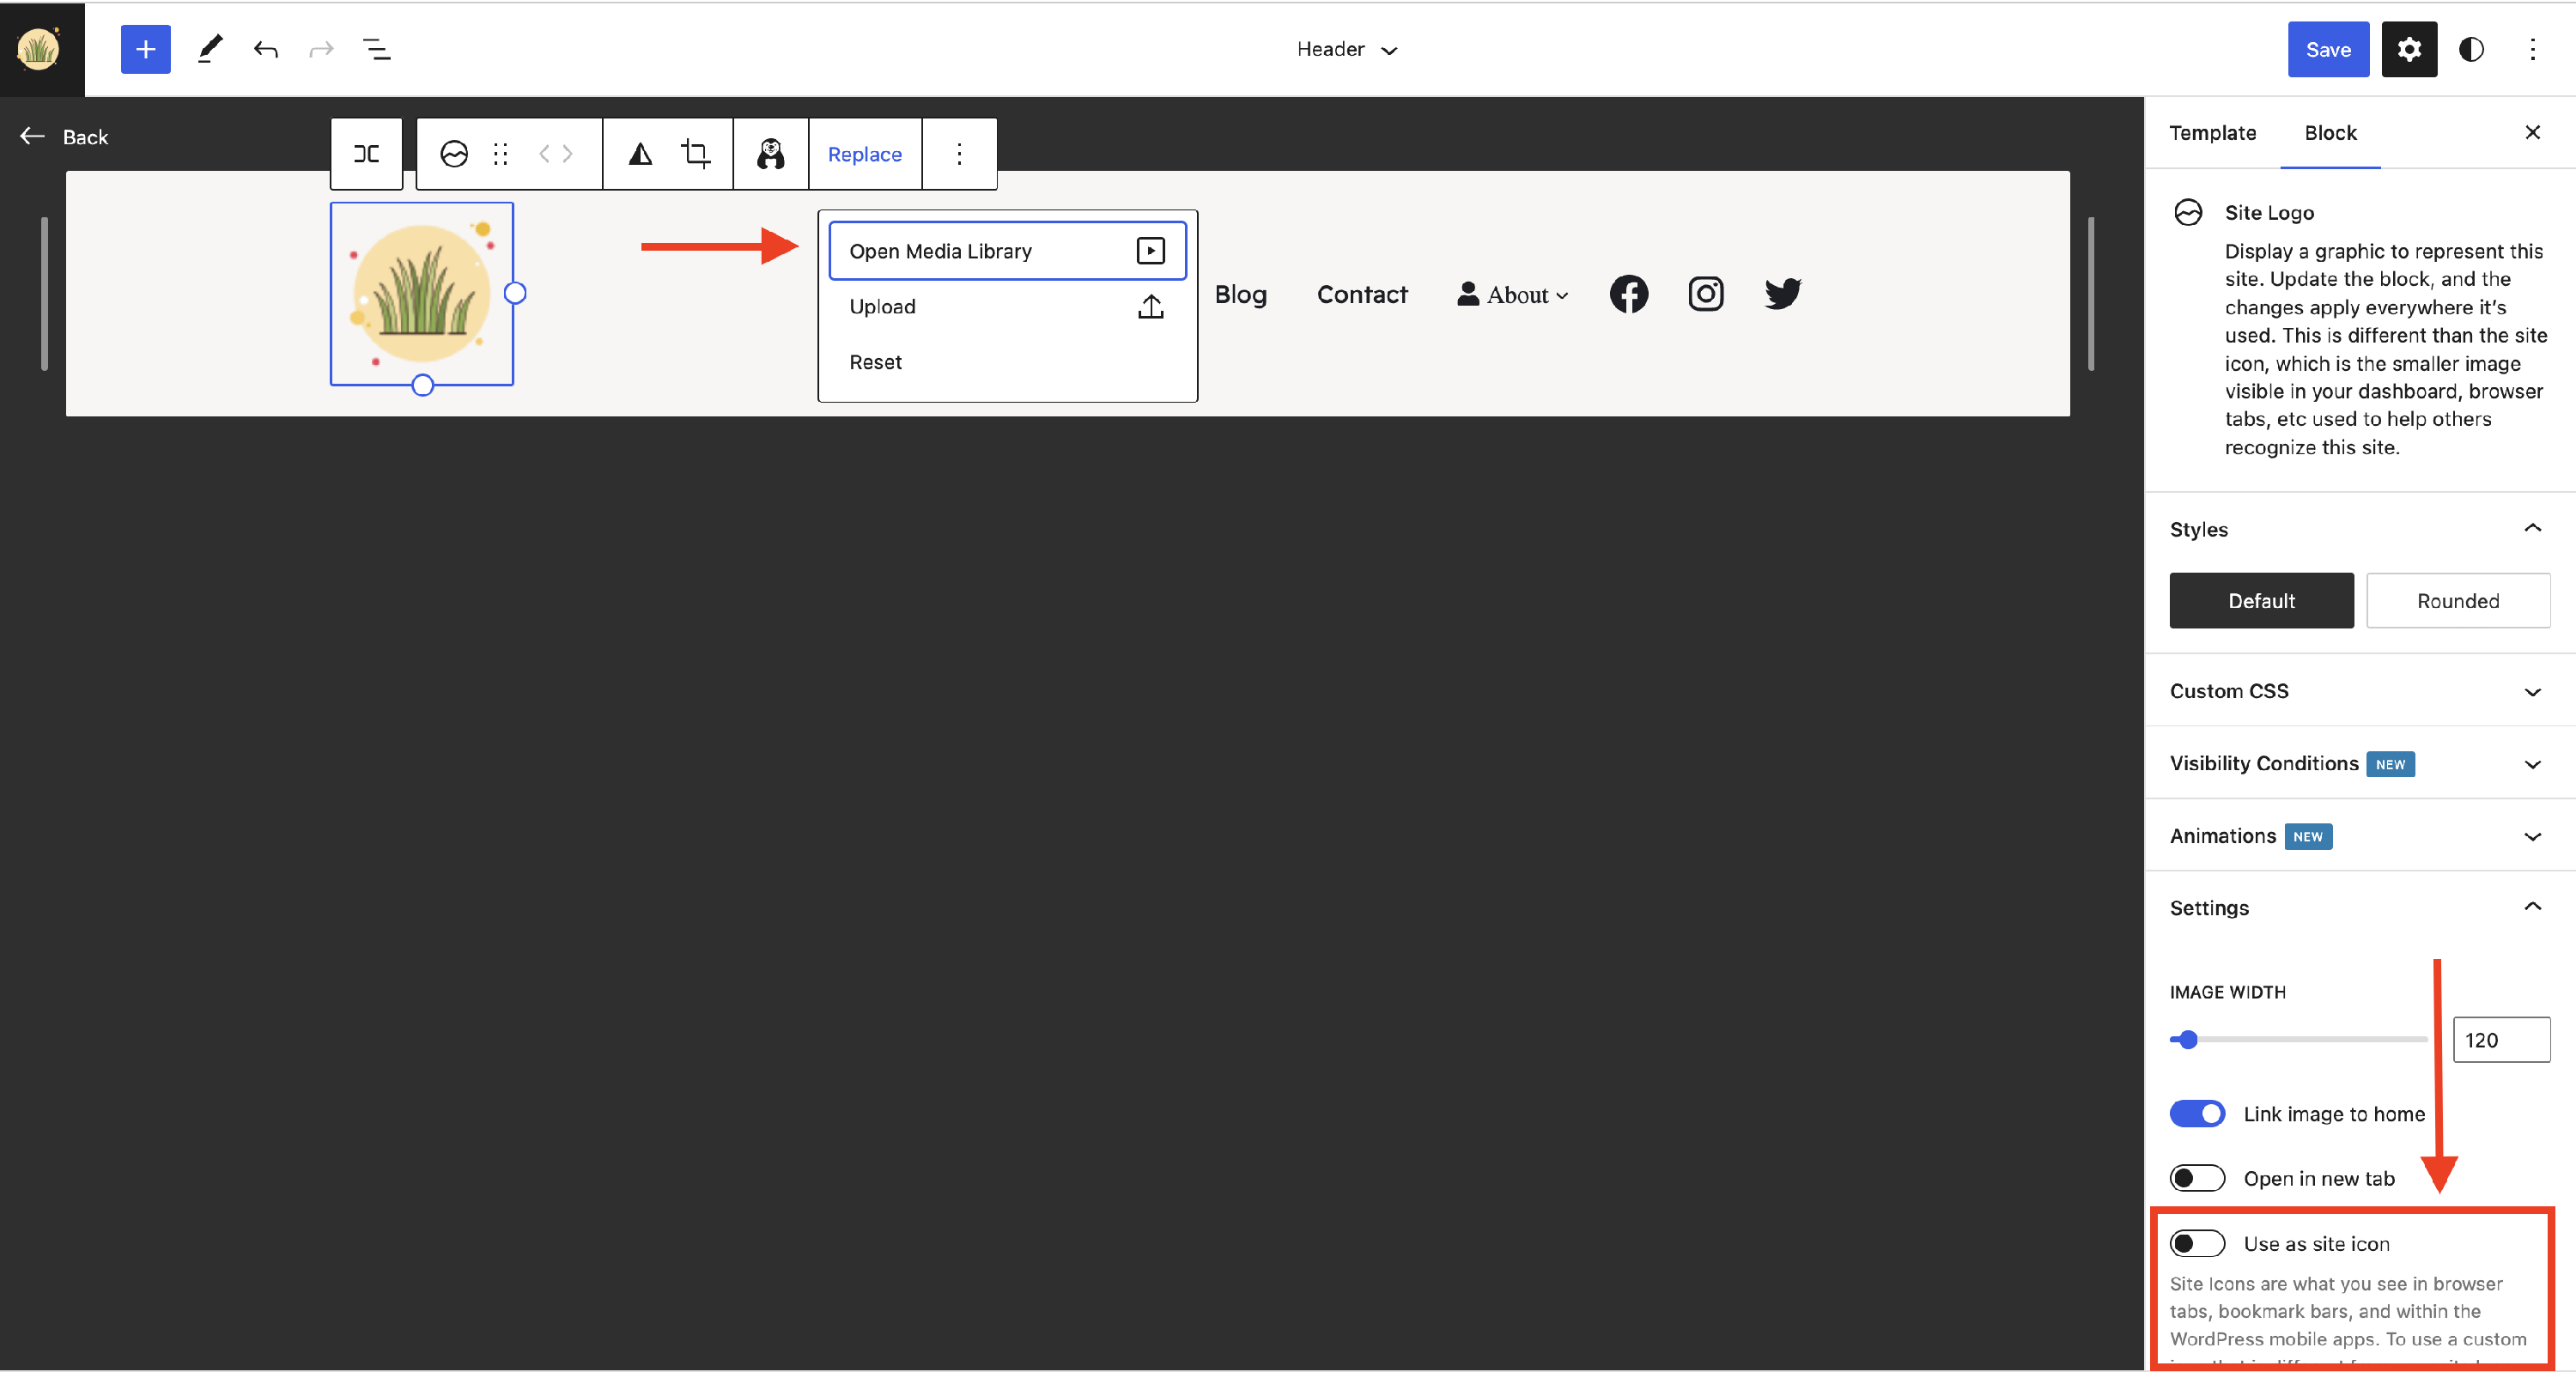Click the duotone filter triangle icon

coord(640,154)
